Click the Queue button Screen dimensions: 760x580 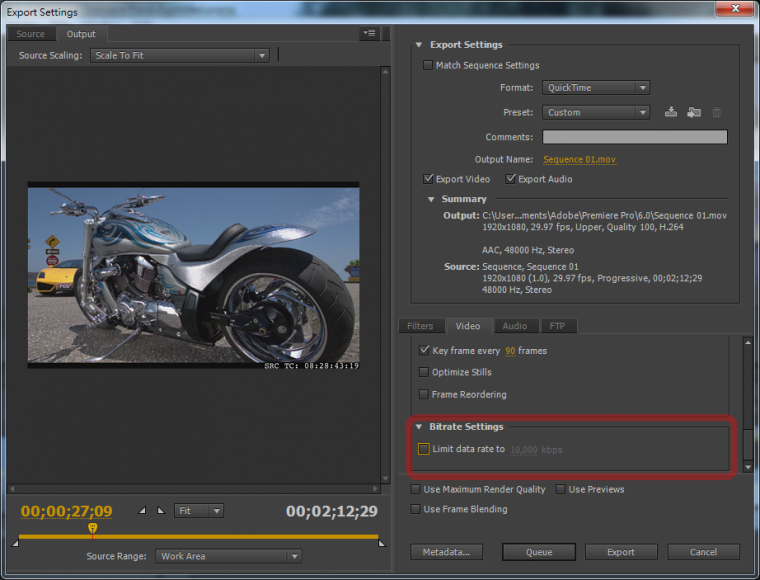(539, 552)
